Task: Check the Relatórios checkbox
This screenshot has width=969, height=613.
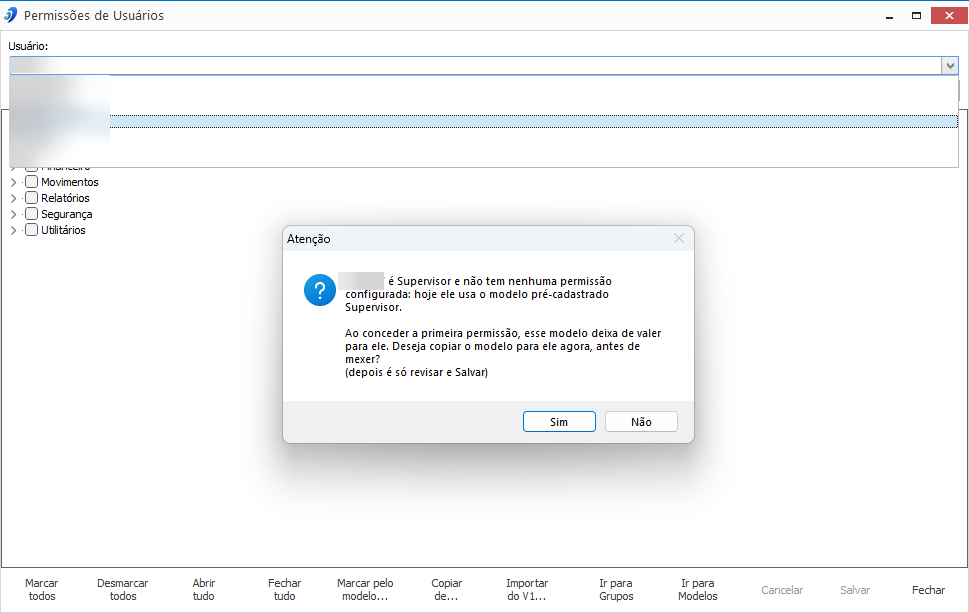Action: 32,198
